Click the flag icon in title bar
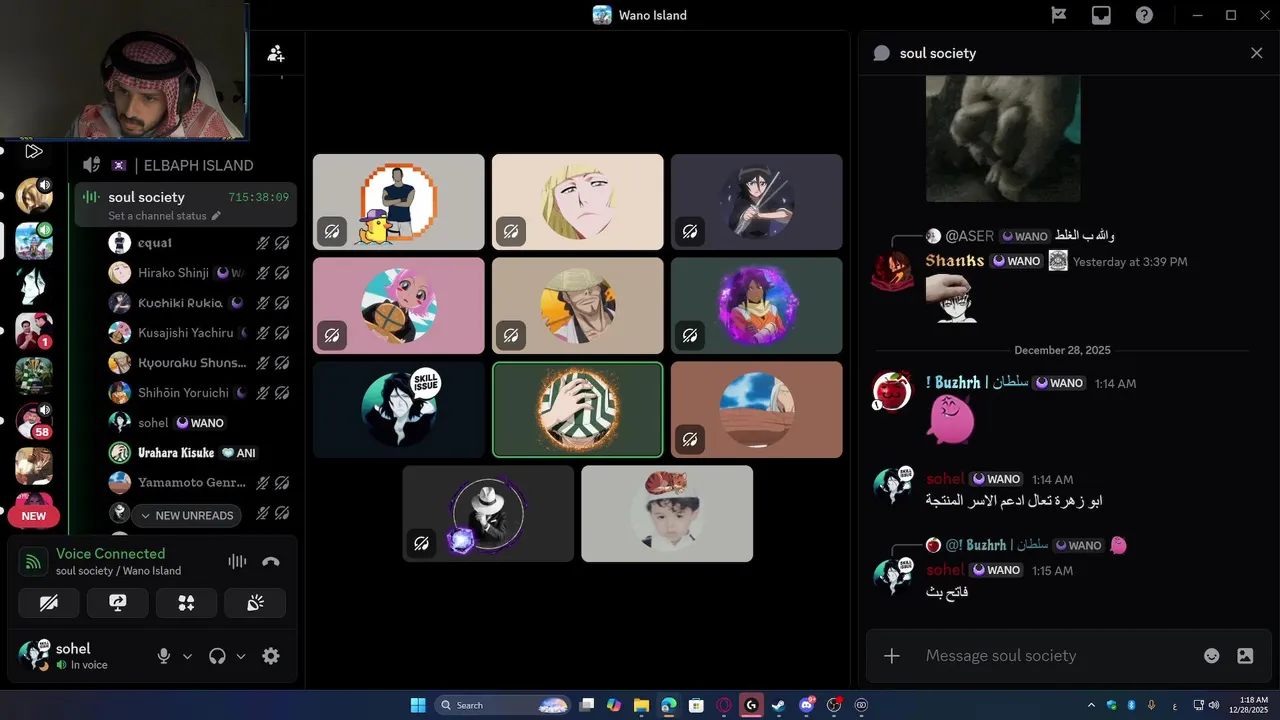This screenshot has width=1280, height=720. coord(1059,15)
